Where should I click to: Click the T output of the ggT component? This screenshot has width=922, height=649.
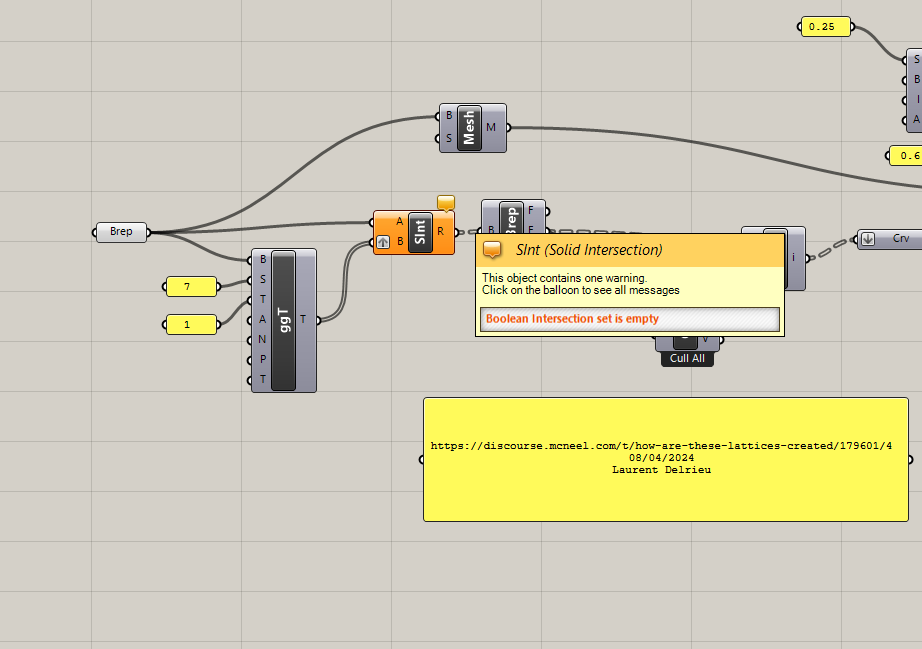[x=303, y=319]
